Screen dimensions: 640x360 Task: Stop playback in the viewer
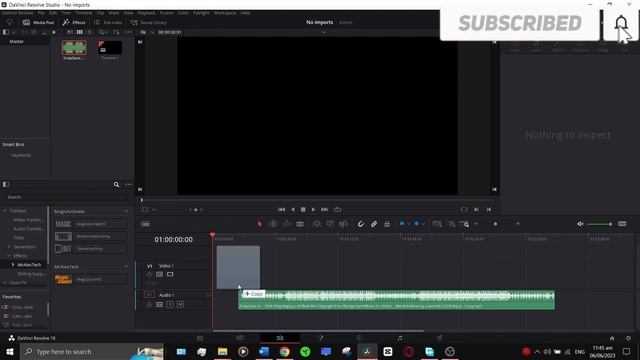pyautogui.click(x=303, y=209)
